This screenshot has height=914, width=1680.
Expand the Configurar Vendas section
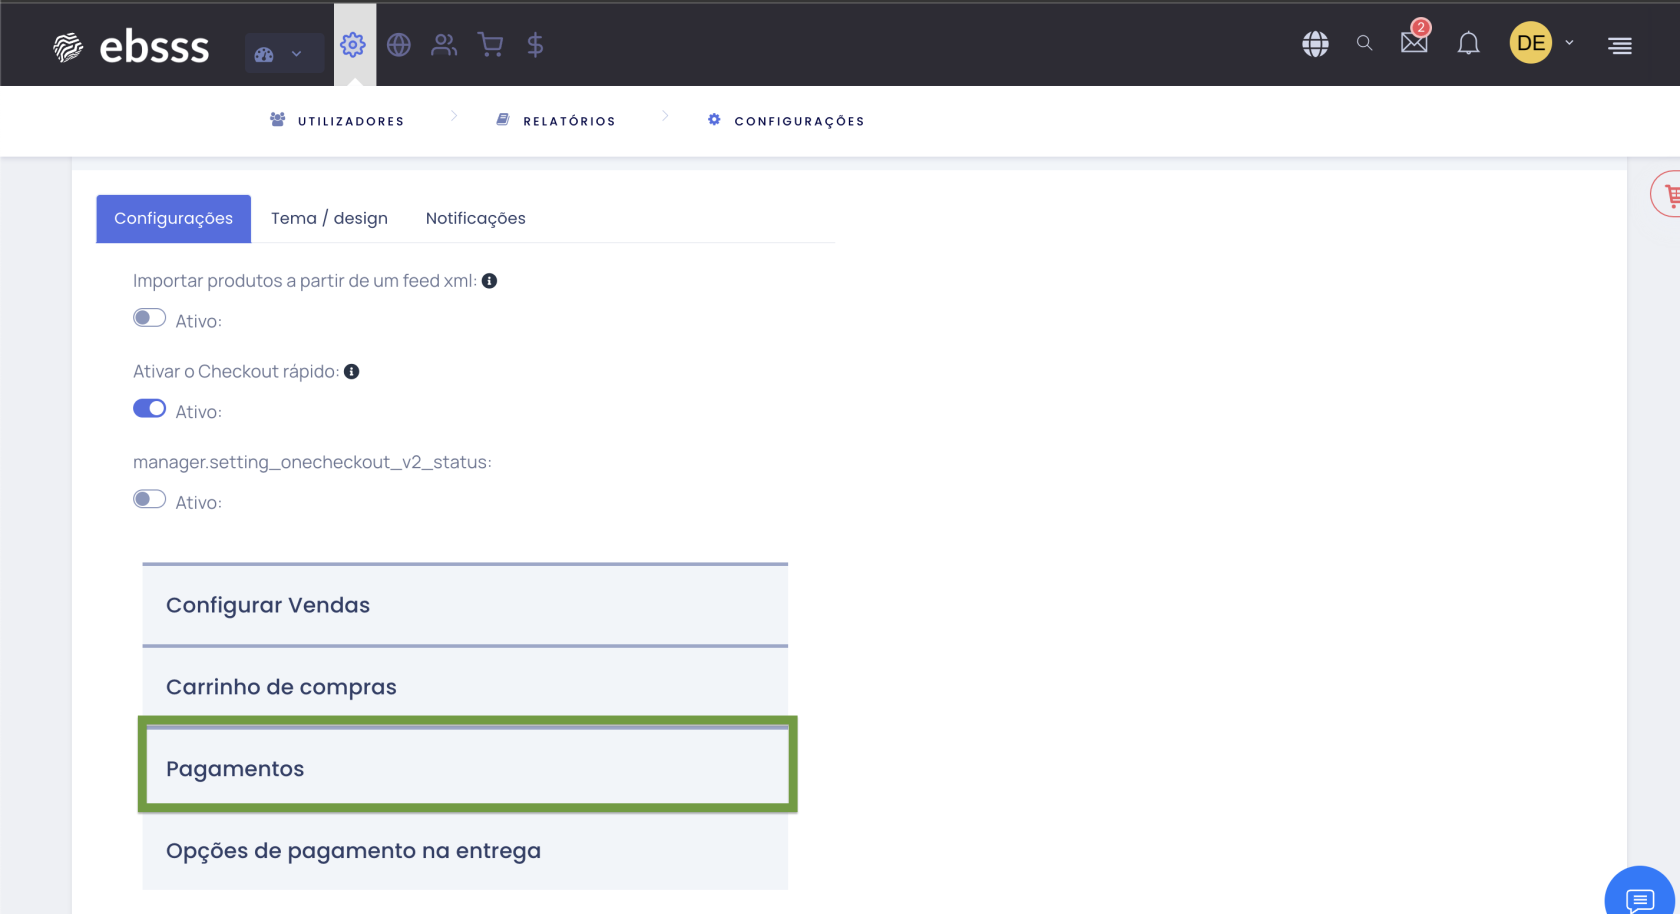pos(465,605)
